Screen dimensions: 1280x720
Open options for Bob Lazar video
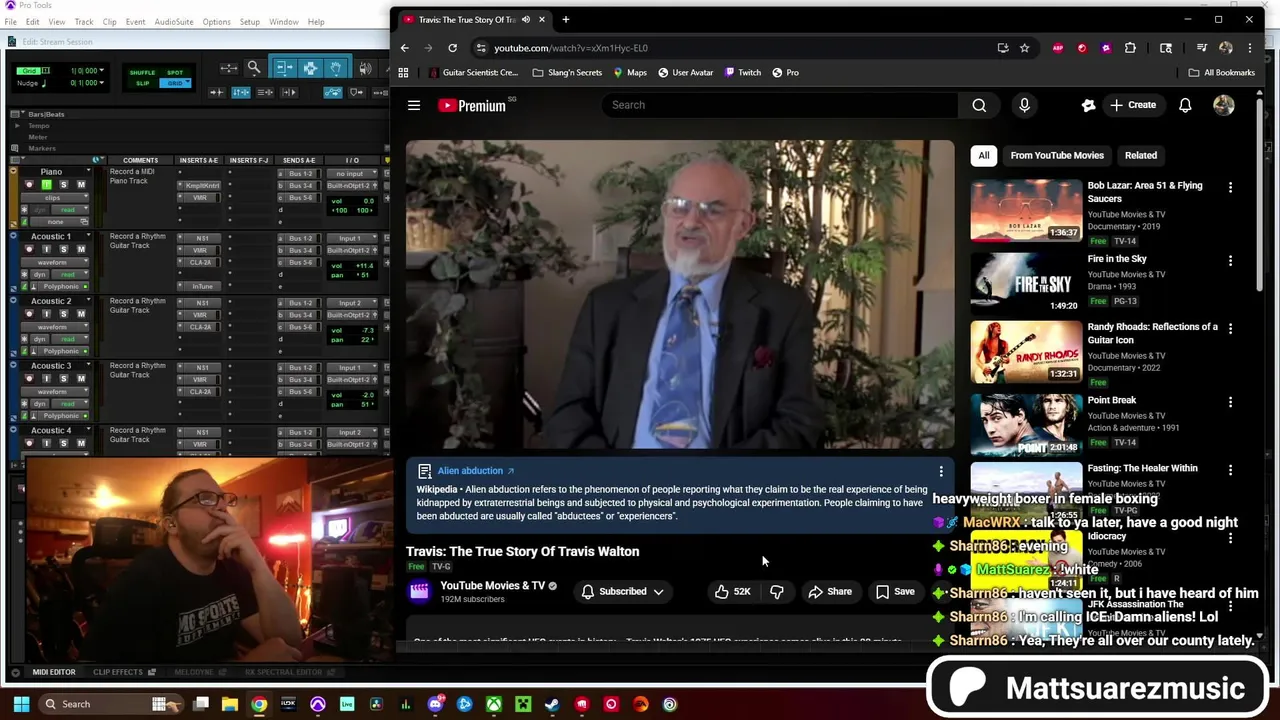click(x=1231, y=187)
